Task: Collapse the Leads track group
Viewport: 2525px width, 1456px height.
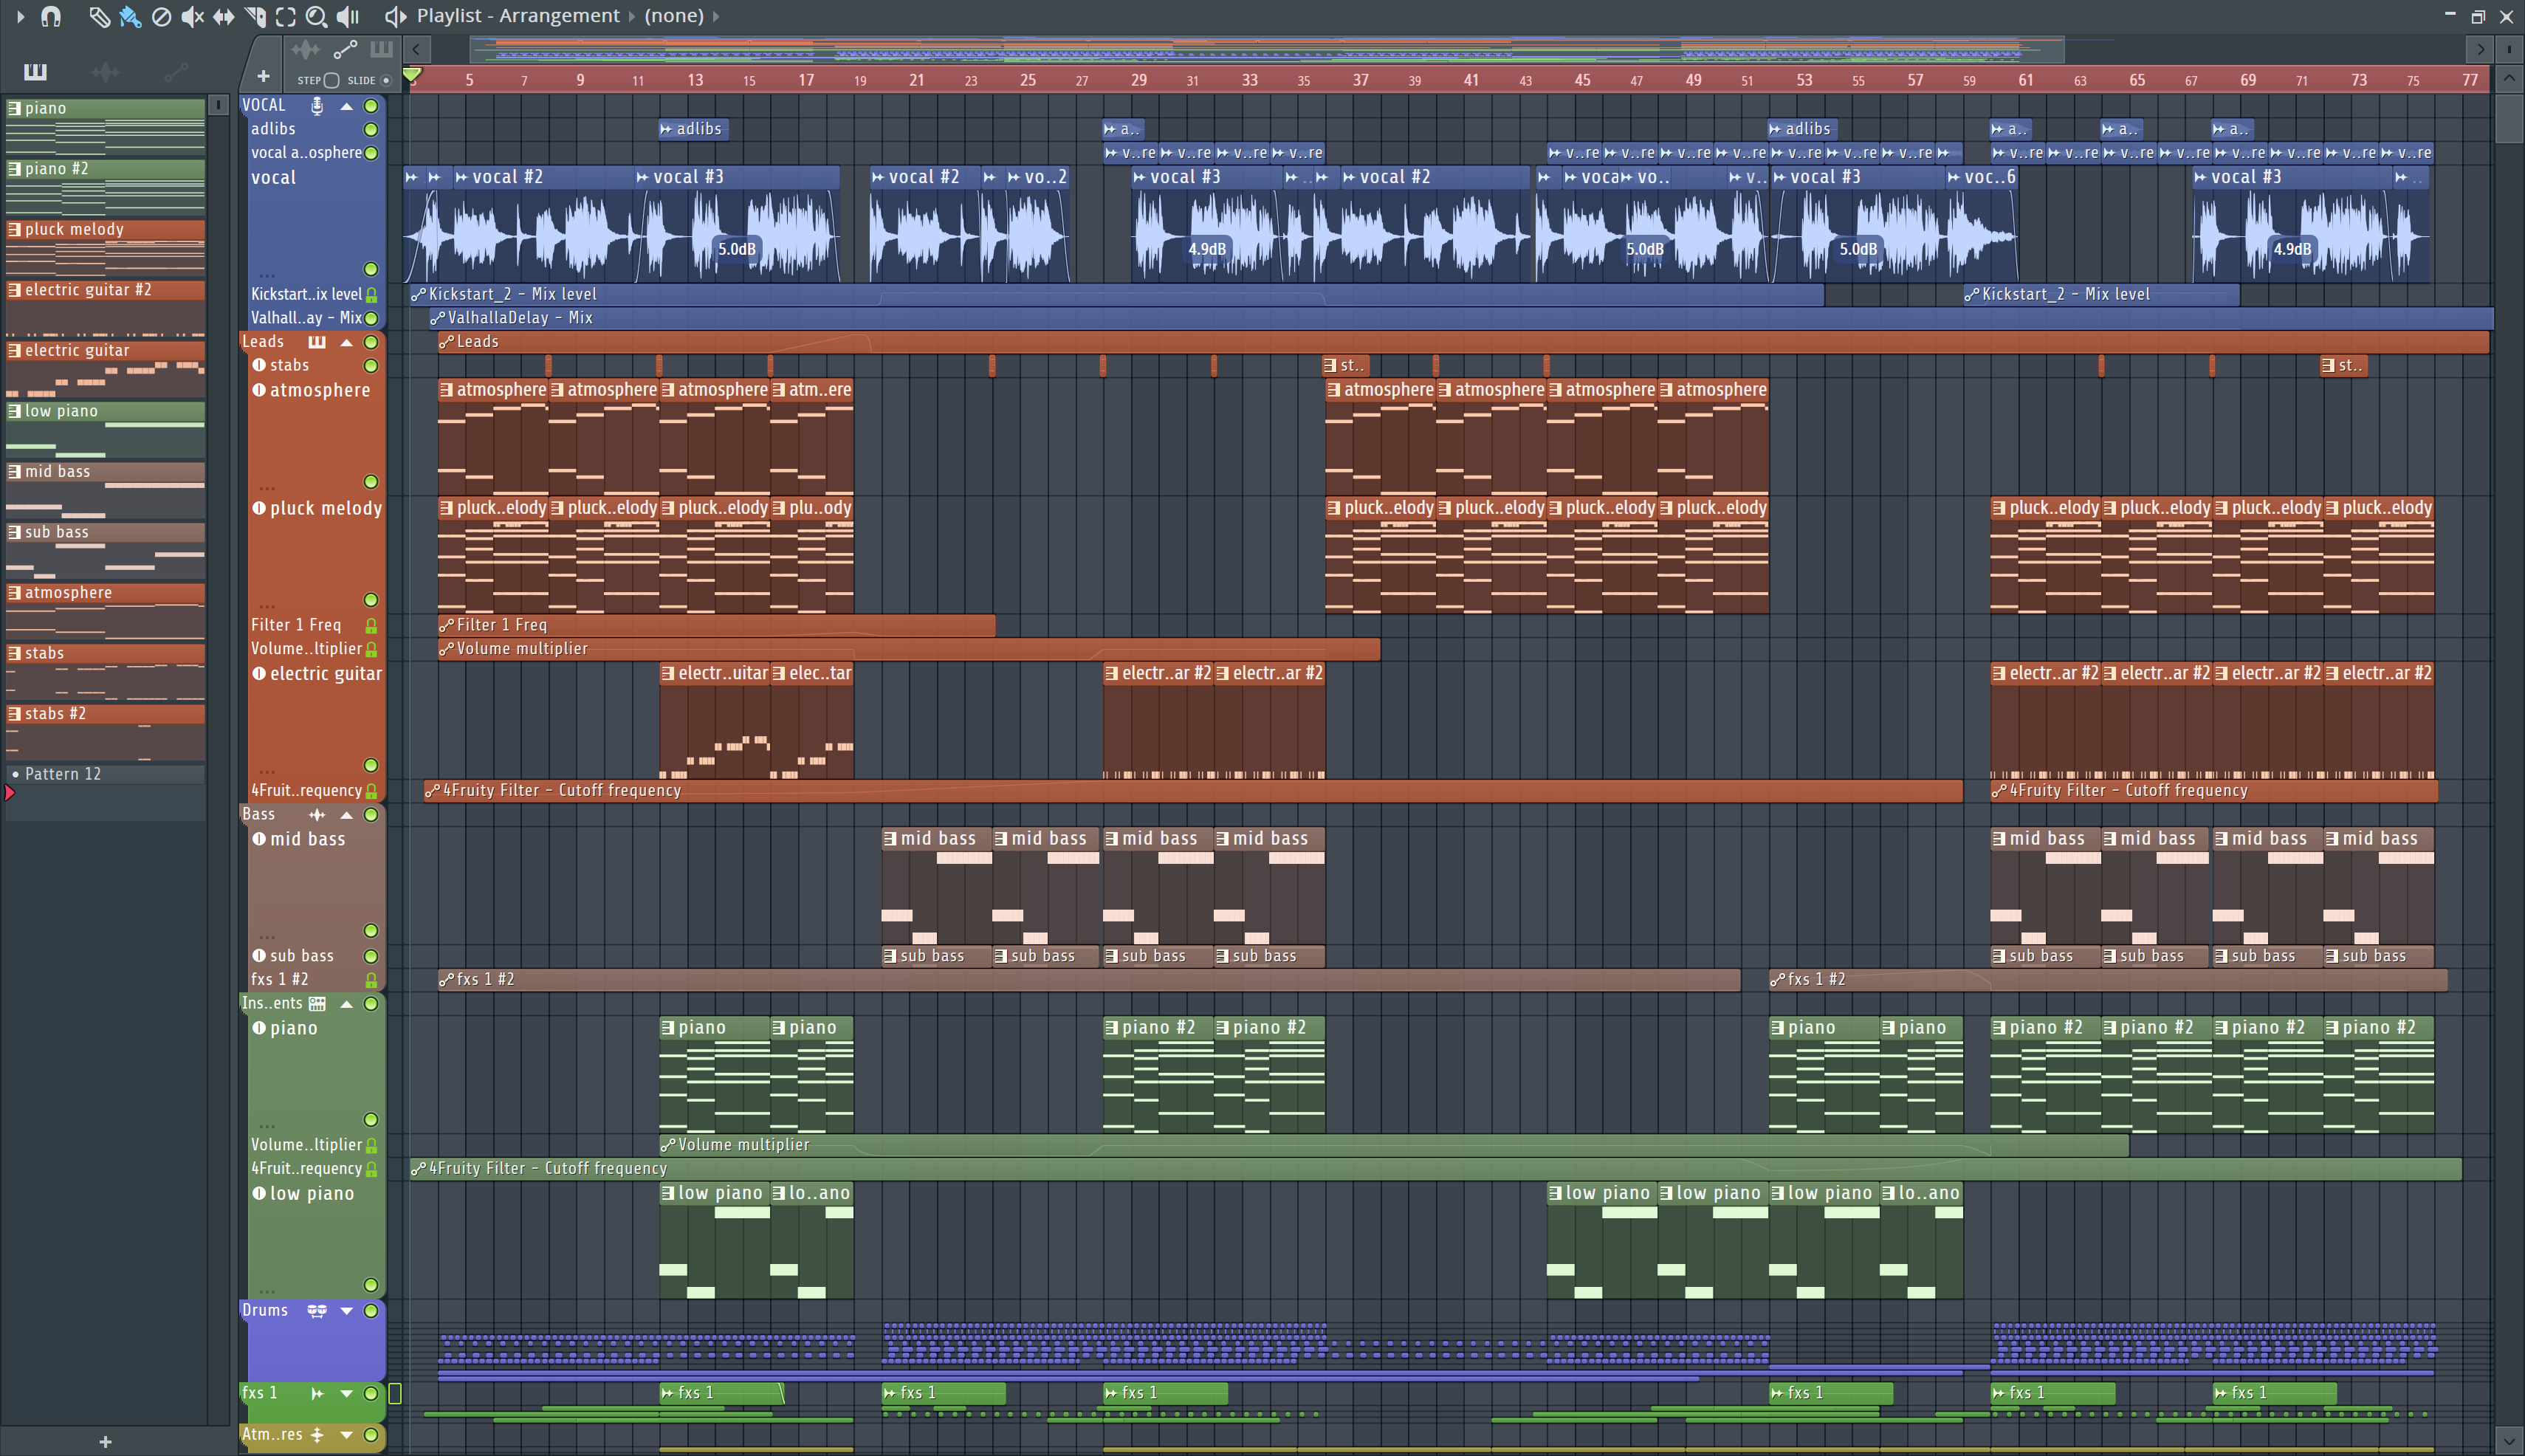Action: 347,342
